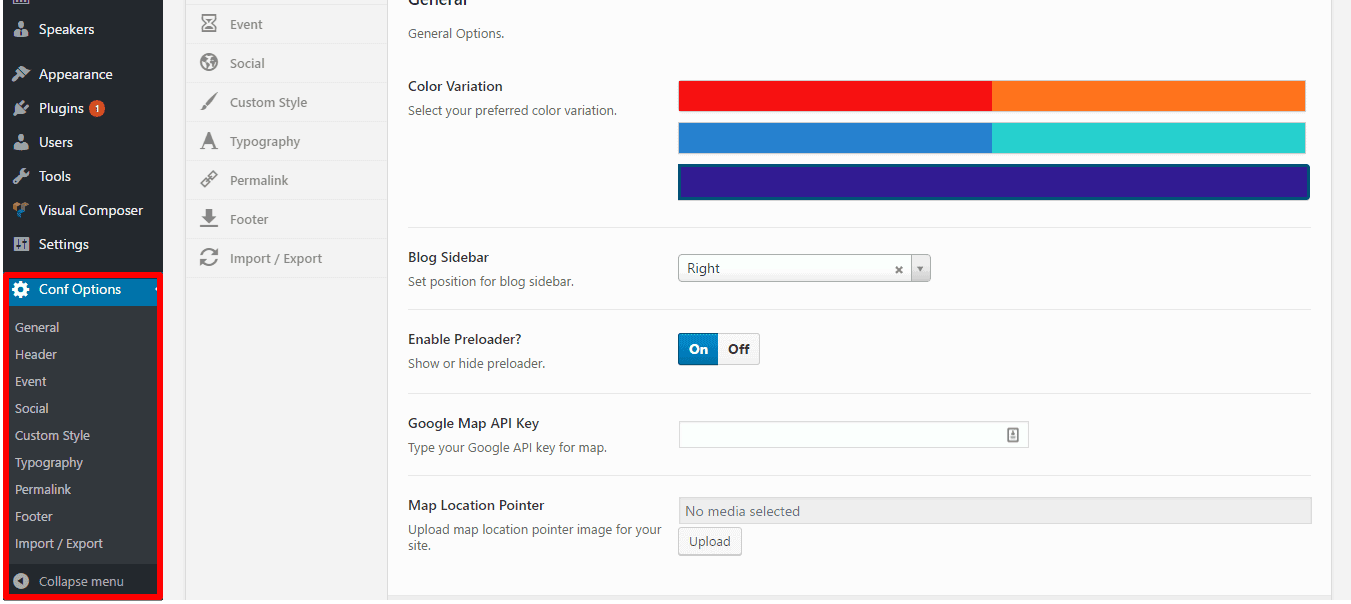
Task: Click the Collapse menu arrow icon
Action: tap(21, 582)
